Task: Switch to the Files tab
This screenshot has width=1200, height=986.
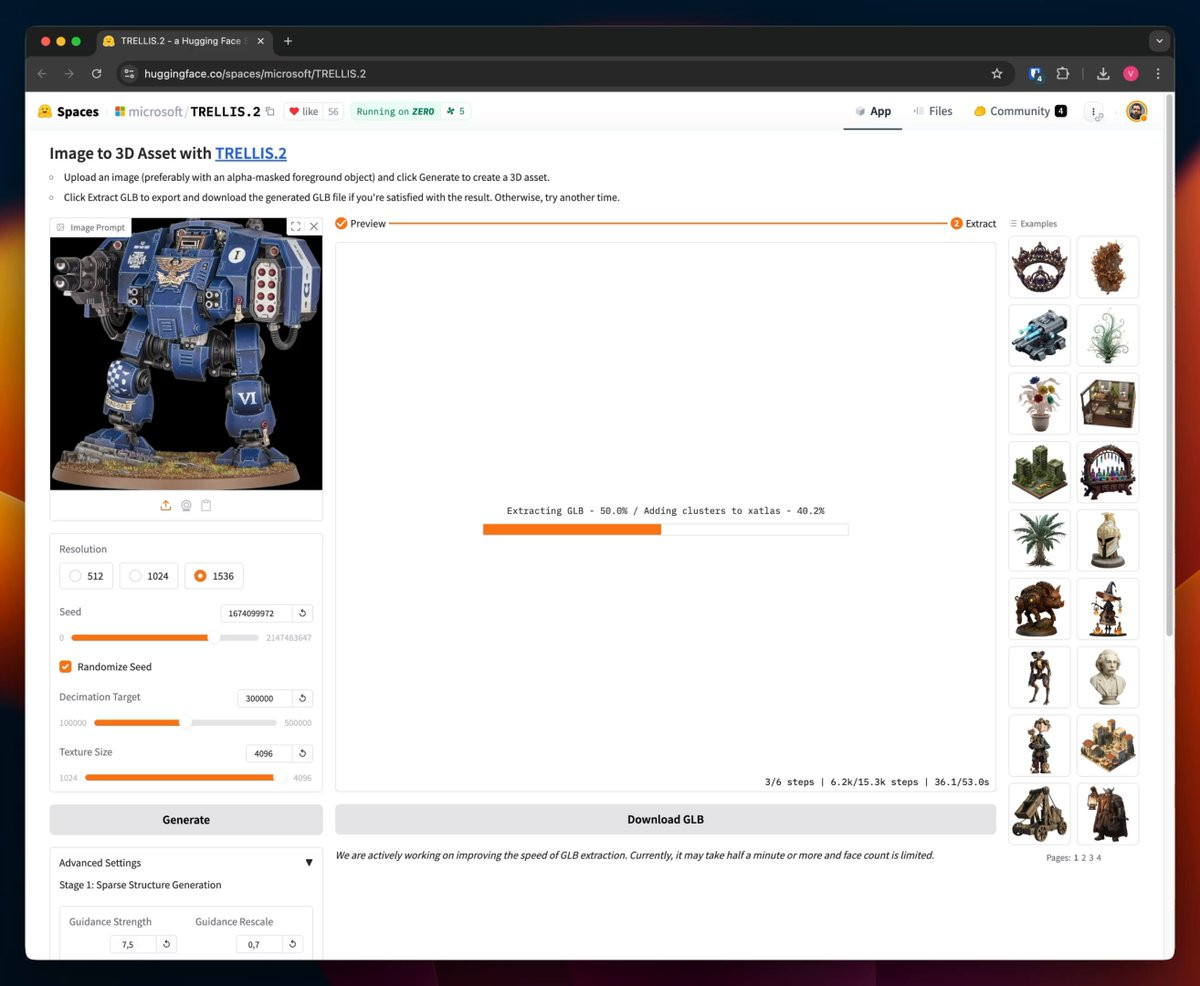Action: click(x=932, y=111)
